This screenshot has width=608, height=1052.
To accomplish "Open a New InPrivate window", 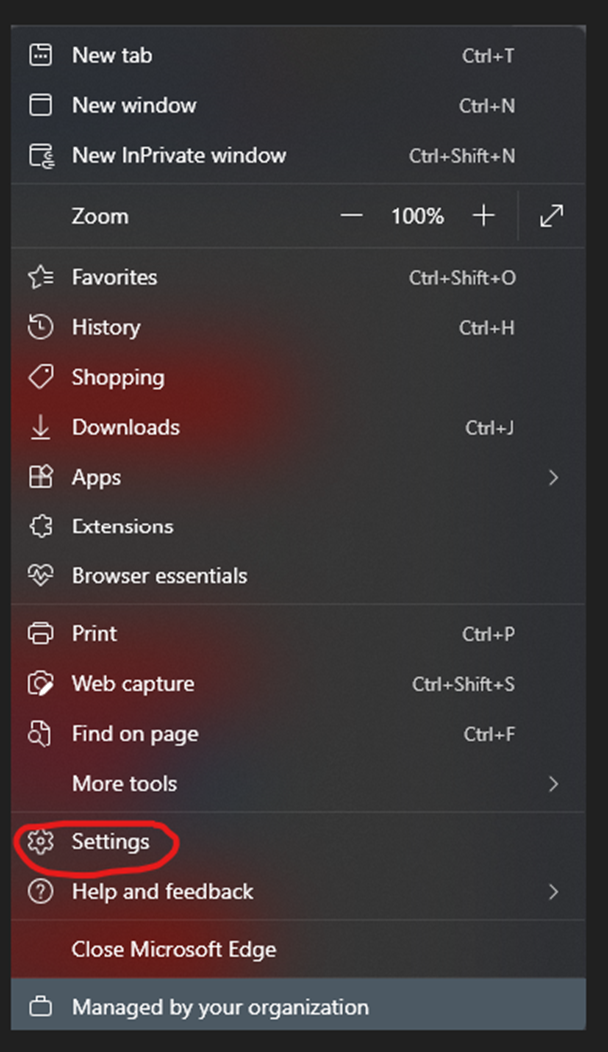I will pyautogui.click(x=298, y=156).
